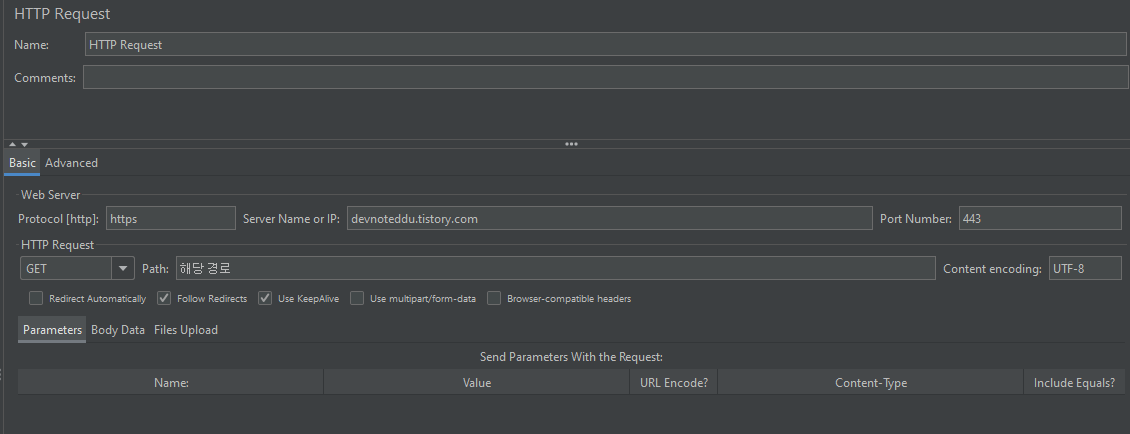Click the Content encoding field UTF-8

(1085, 269)
